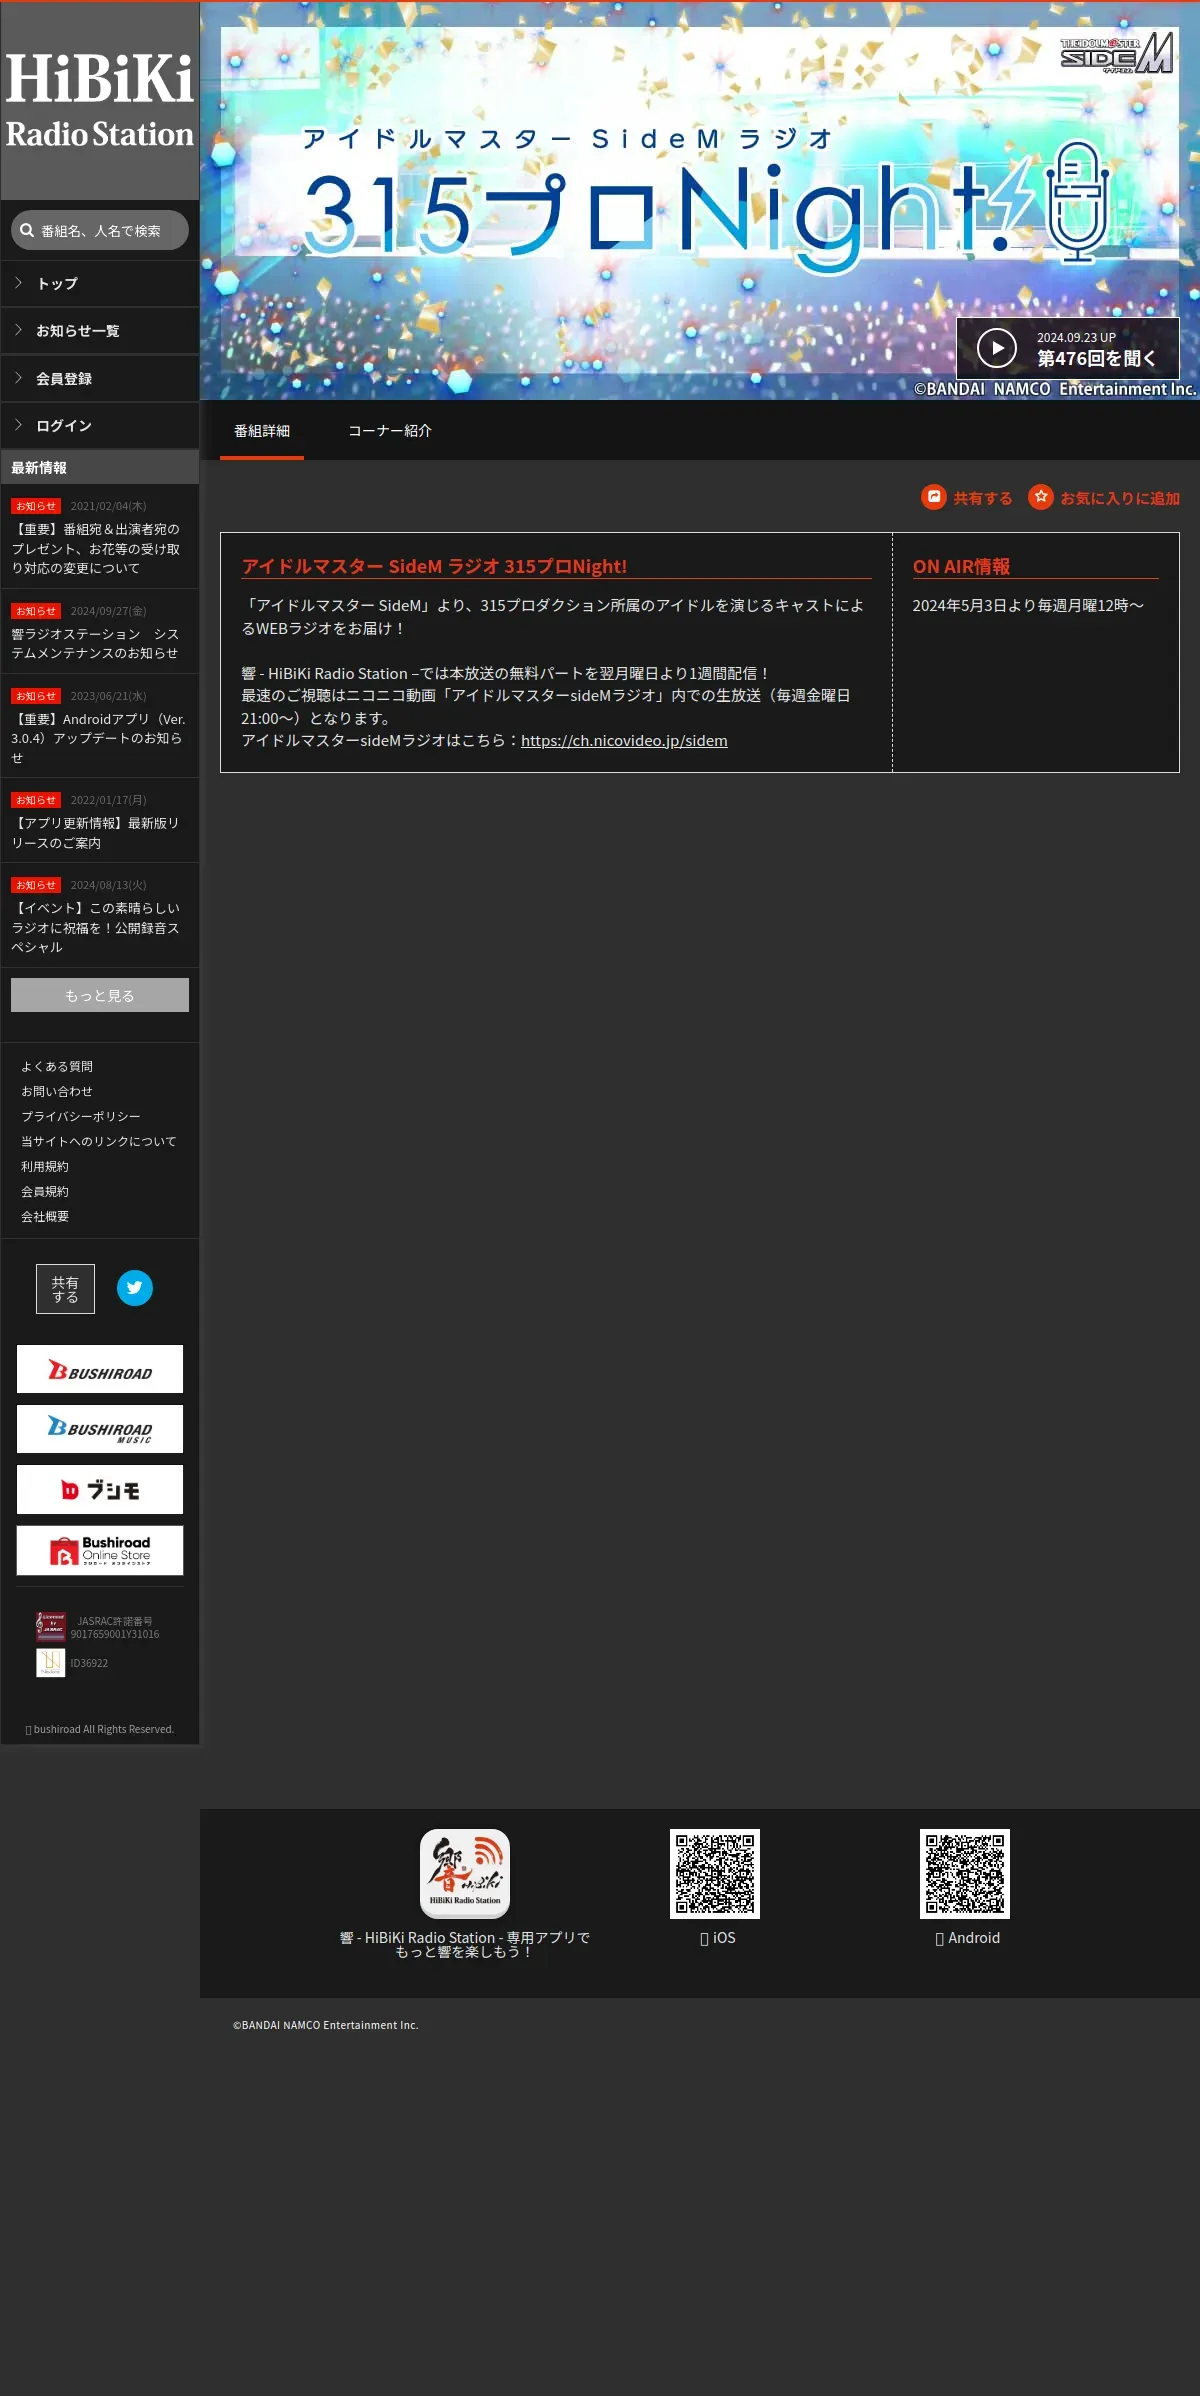This screenshot has height=2396, width=1200.
Task: Click the iOS label under QR code
Action: (x=718, y=1938)
